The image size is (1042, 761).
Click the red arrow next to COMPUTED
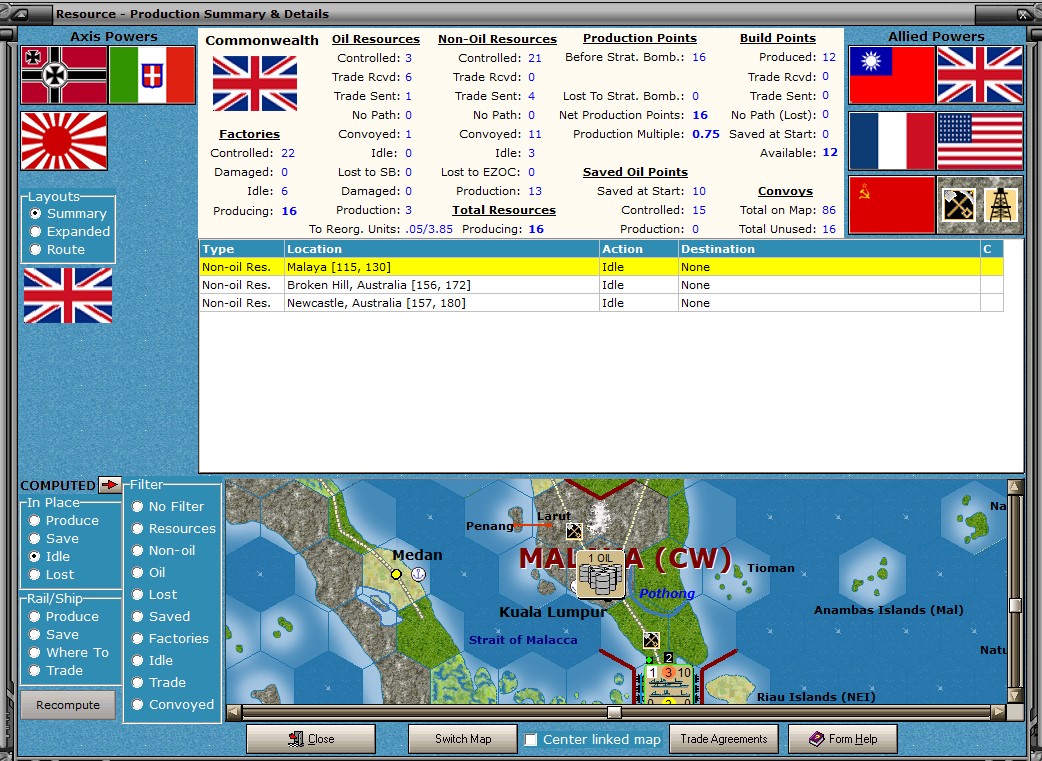(109, 485)
